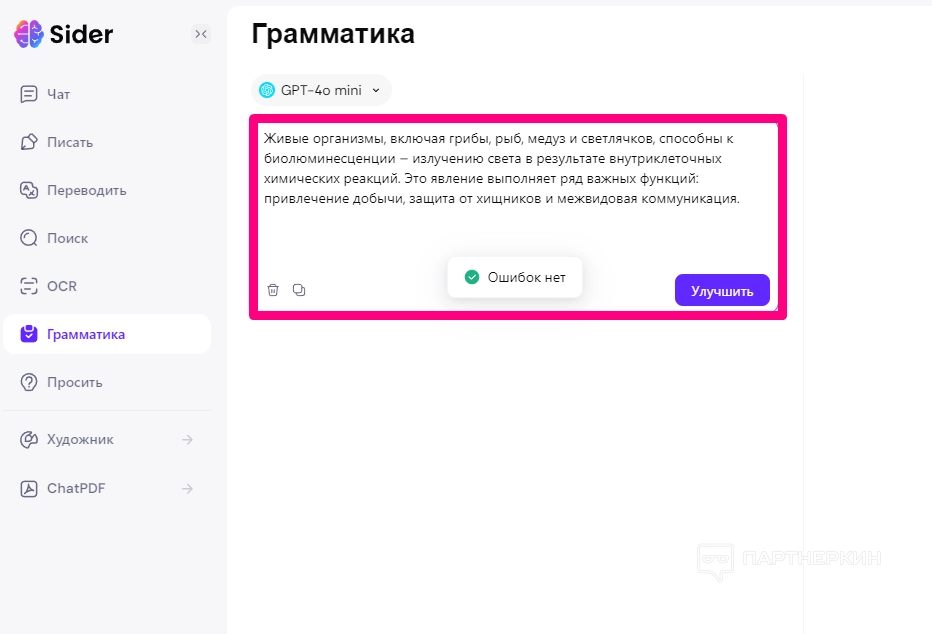Click inside the grammar text field
The image size is (932, 634).
point(515,230)
